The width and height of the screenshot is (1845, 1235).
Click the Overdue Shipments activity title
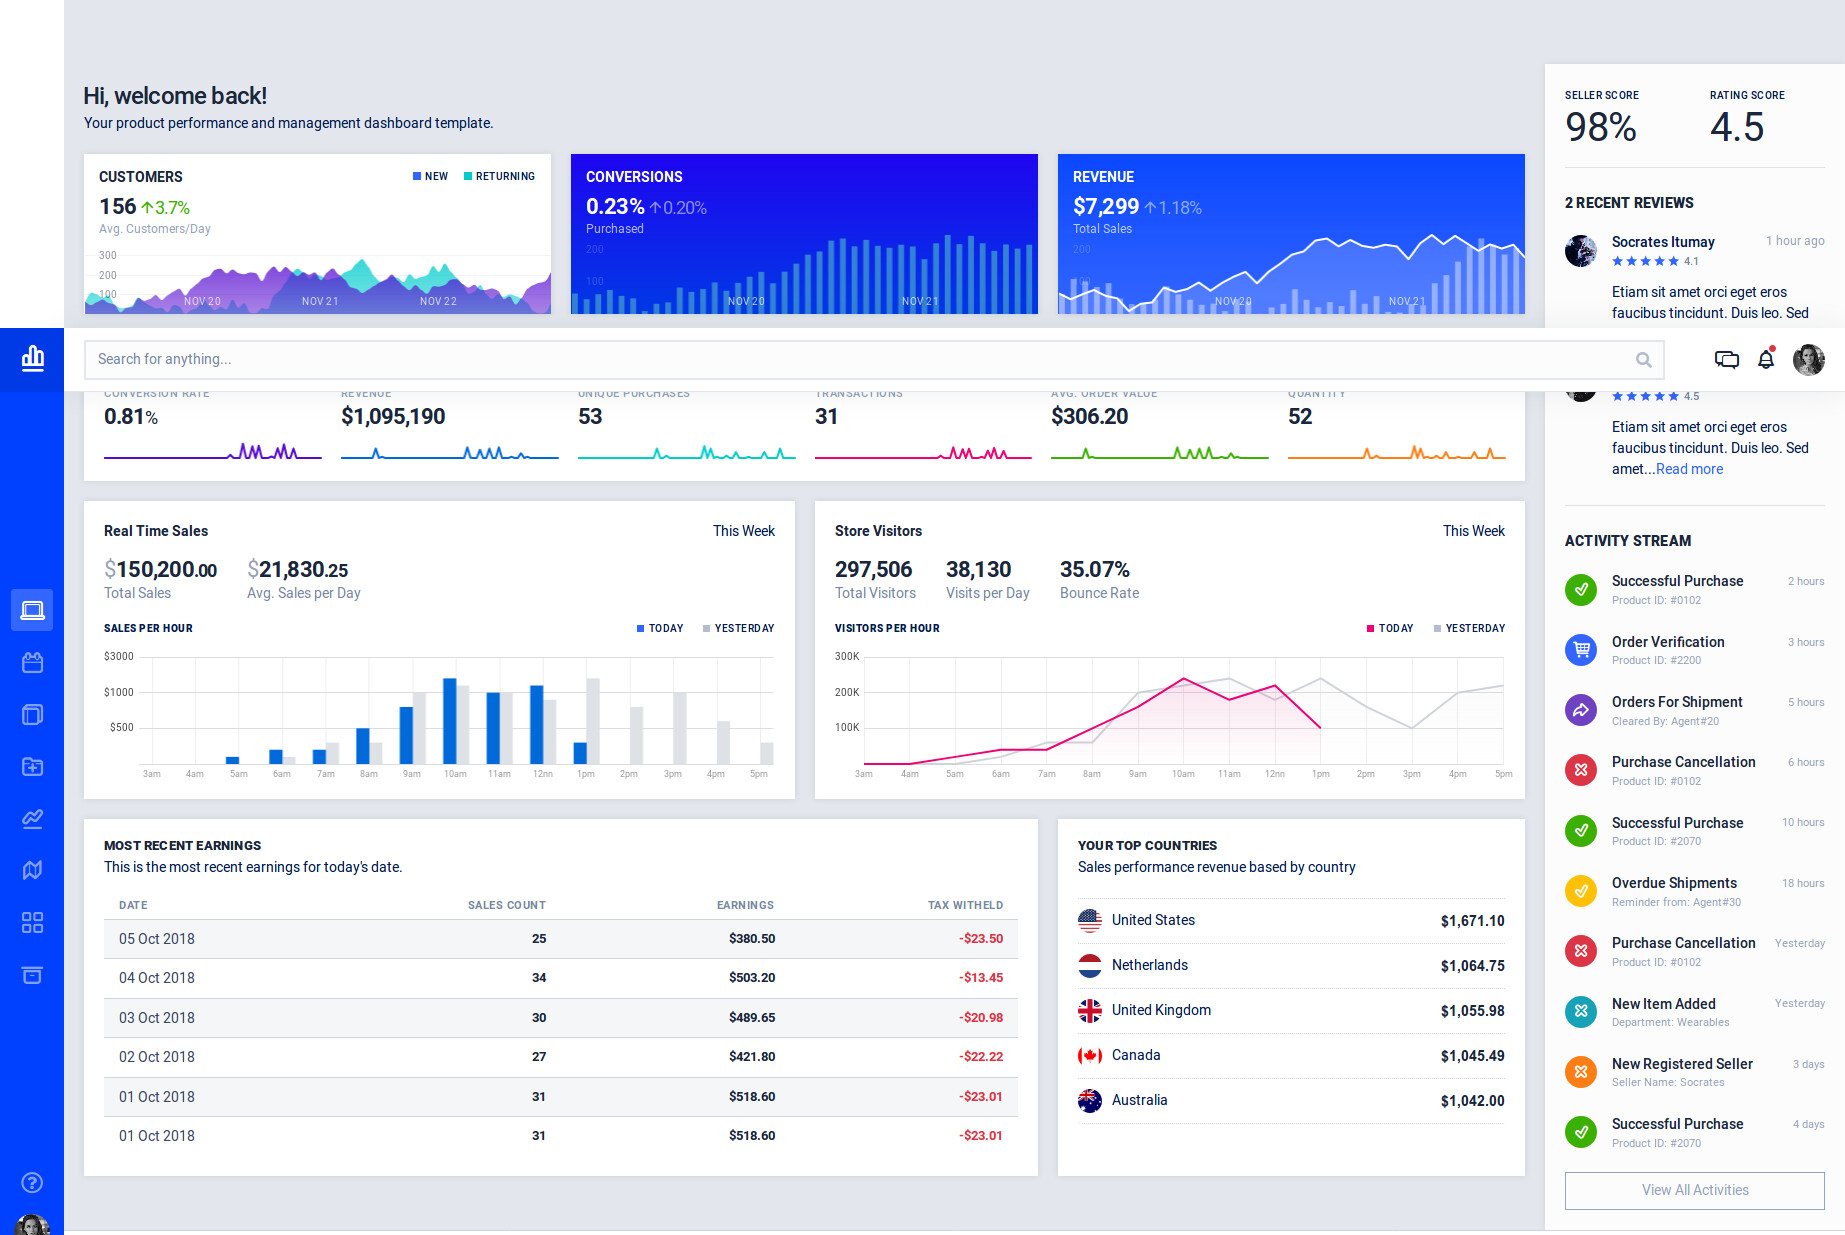pos(1674,883)
